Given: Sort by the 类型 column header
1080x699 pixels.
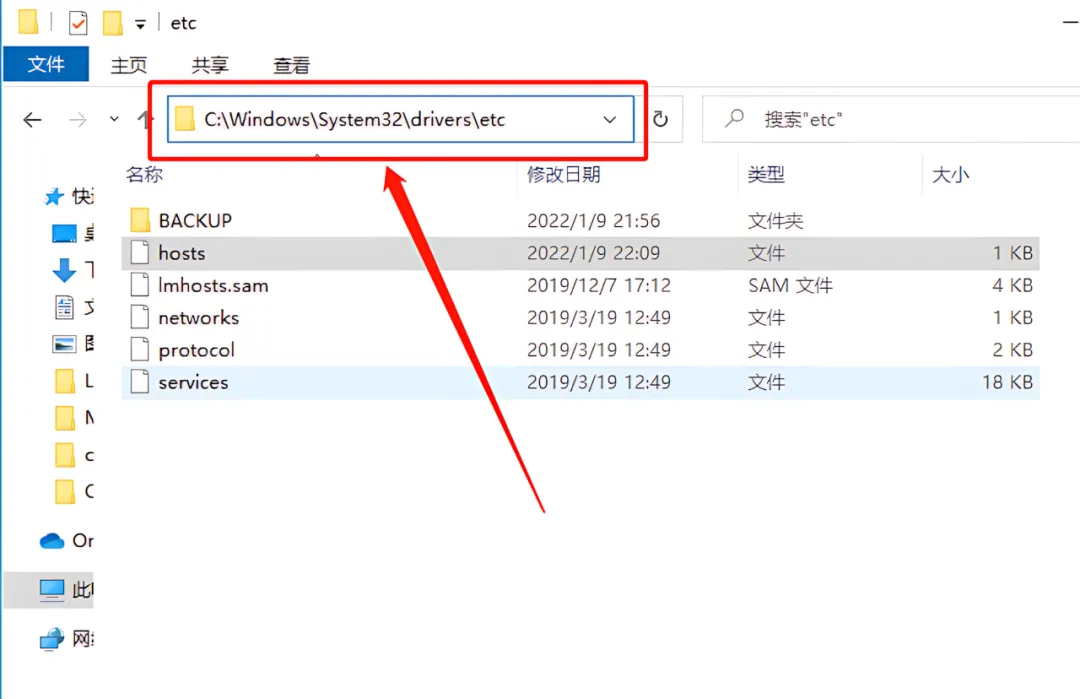Looking at the screenshot, I should tap(766, 174).
